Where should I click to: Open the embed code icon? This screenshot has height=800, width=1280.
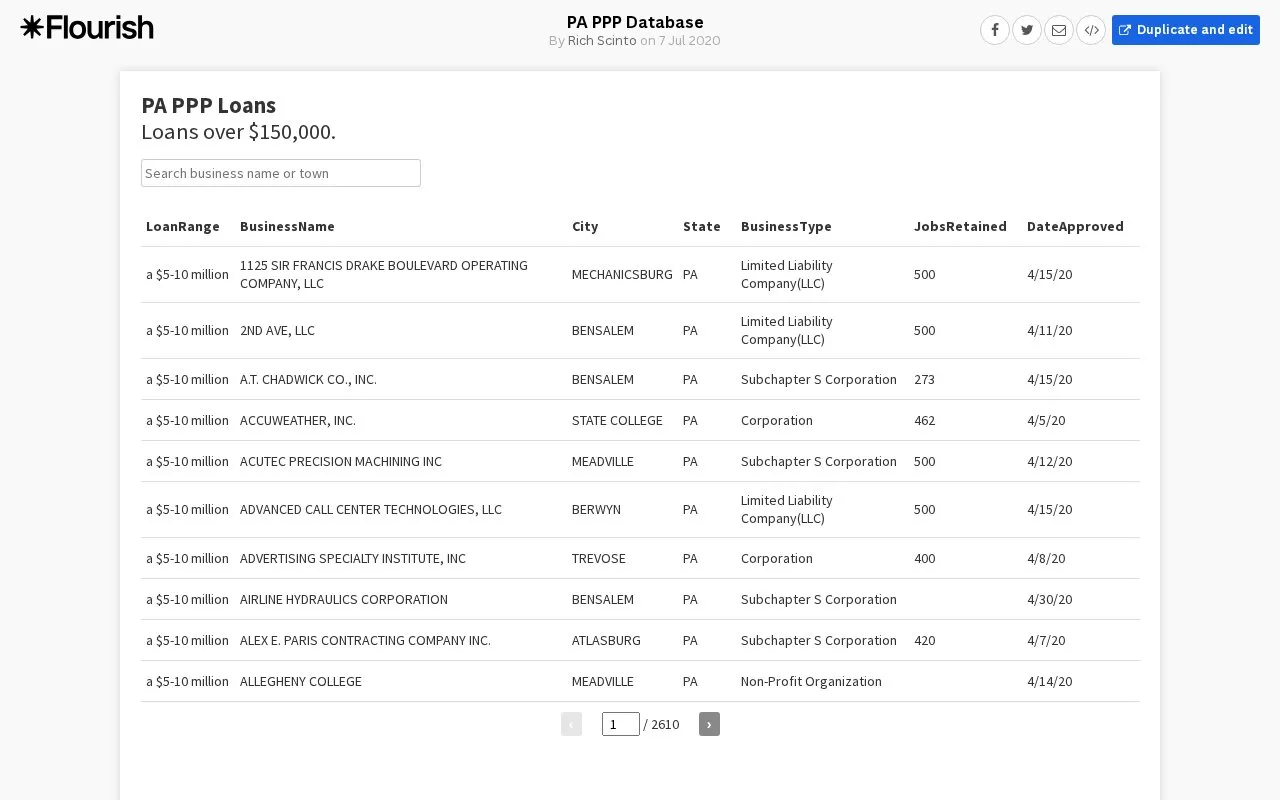click(x=1091, y=30)
